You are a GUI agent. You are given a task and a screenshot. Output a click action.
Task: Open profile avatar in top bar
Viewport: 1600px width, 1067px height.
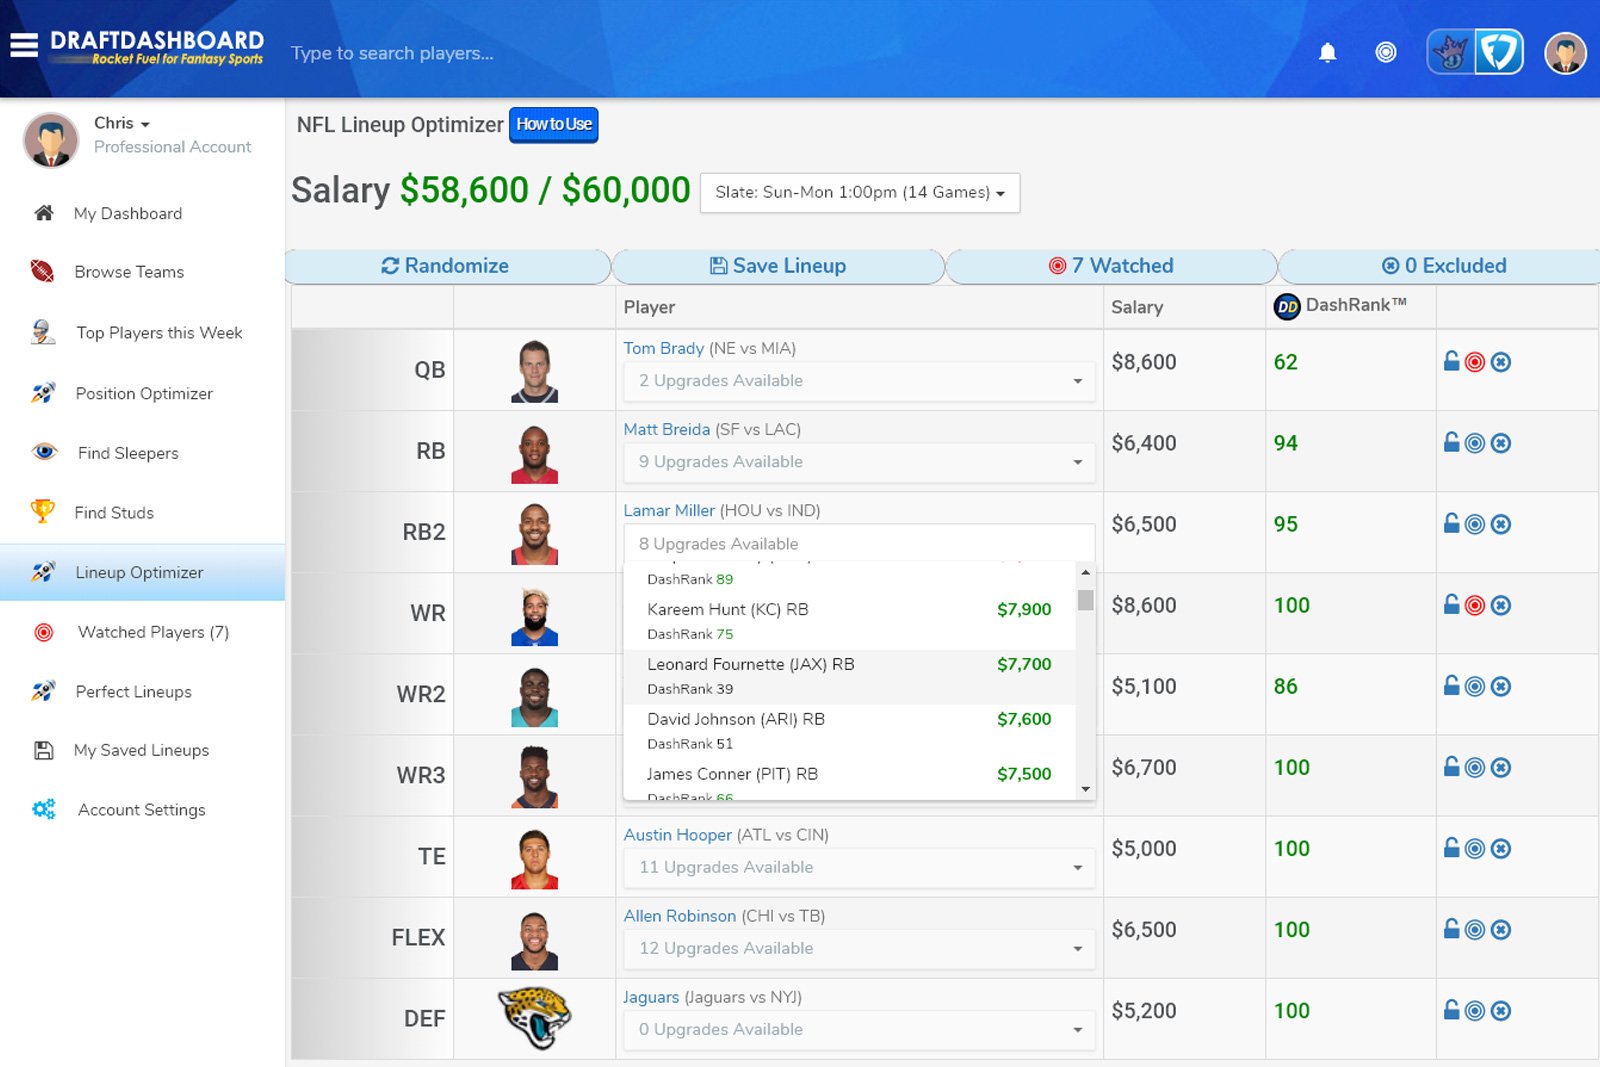(1565, 53)
